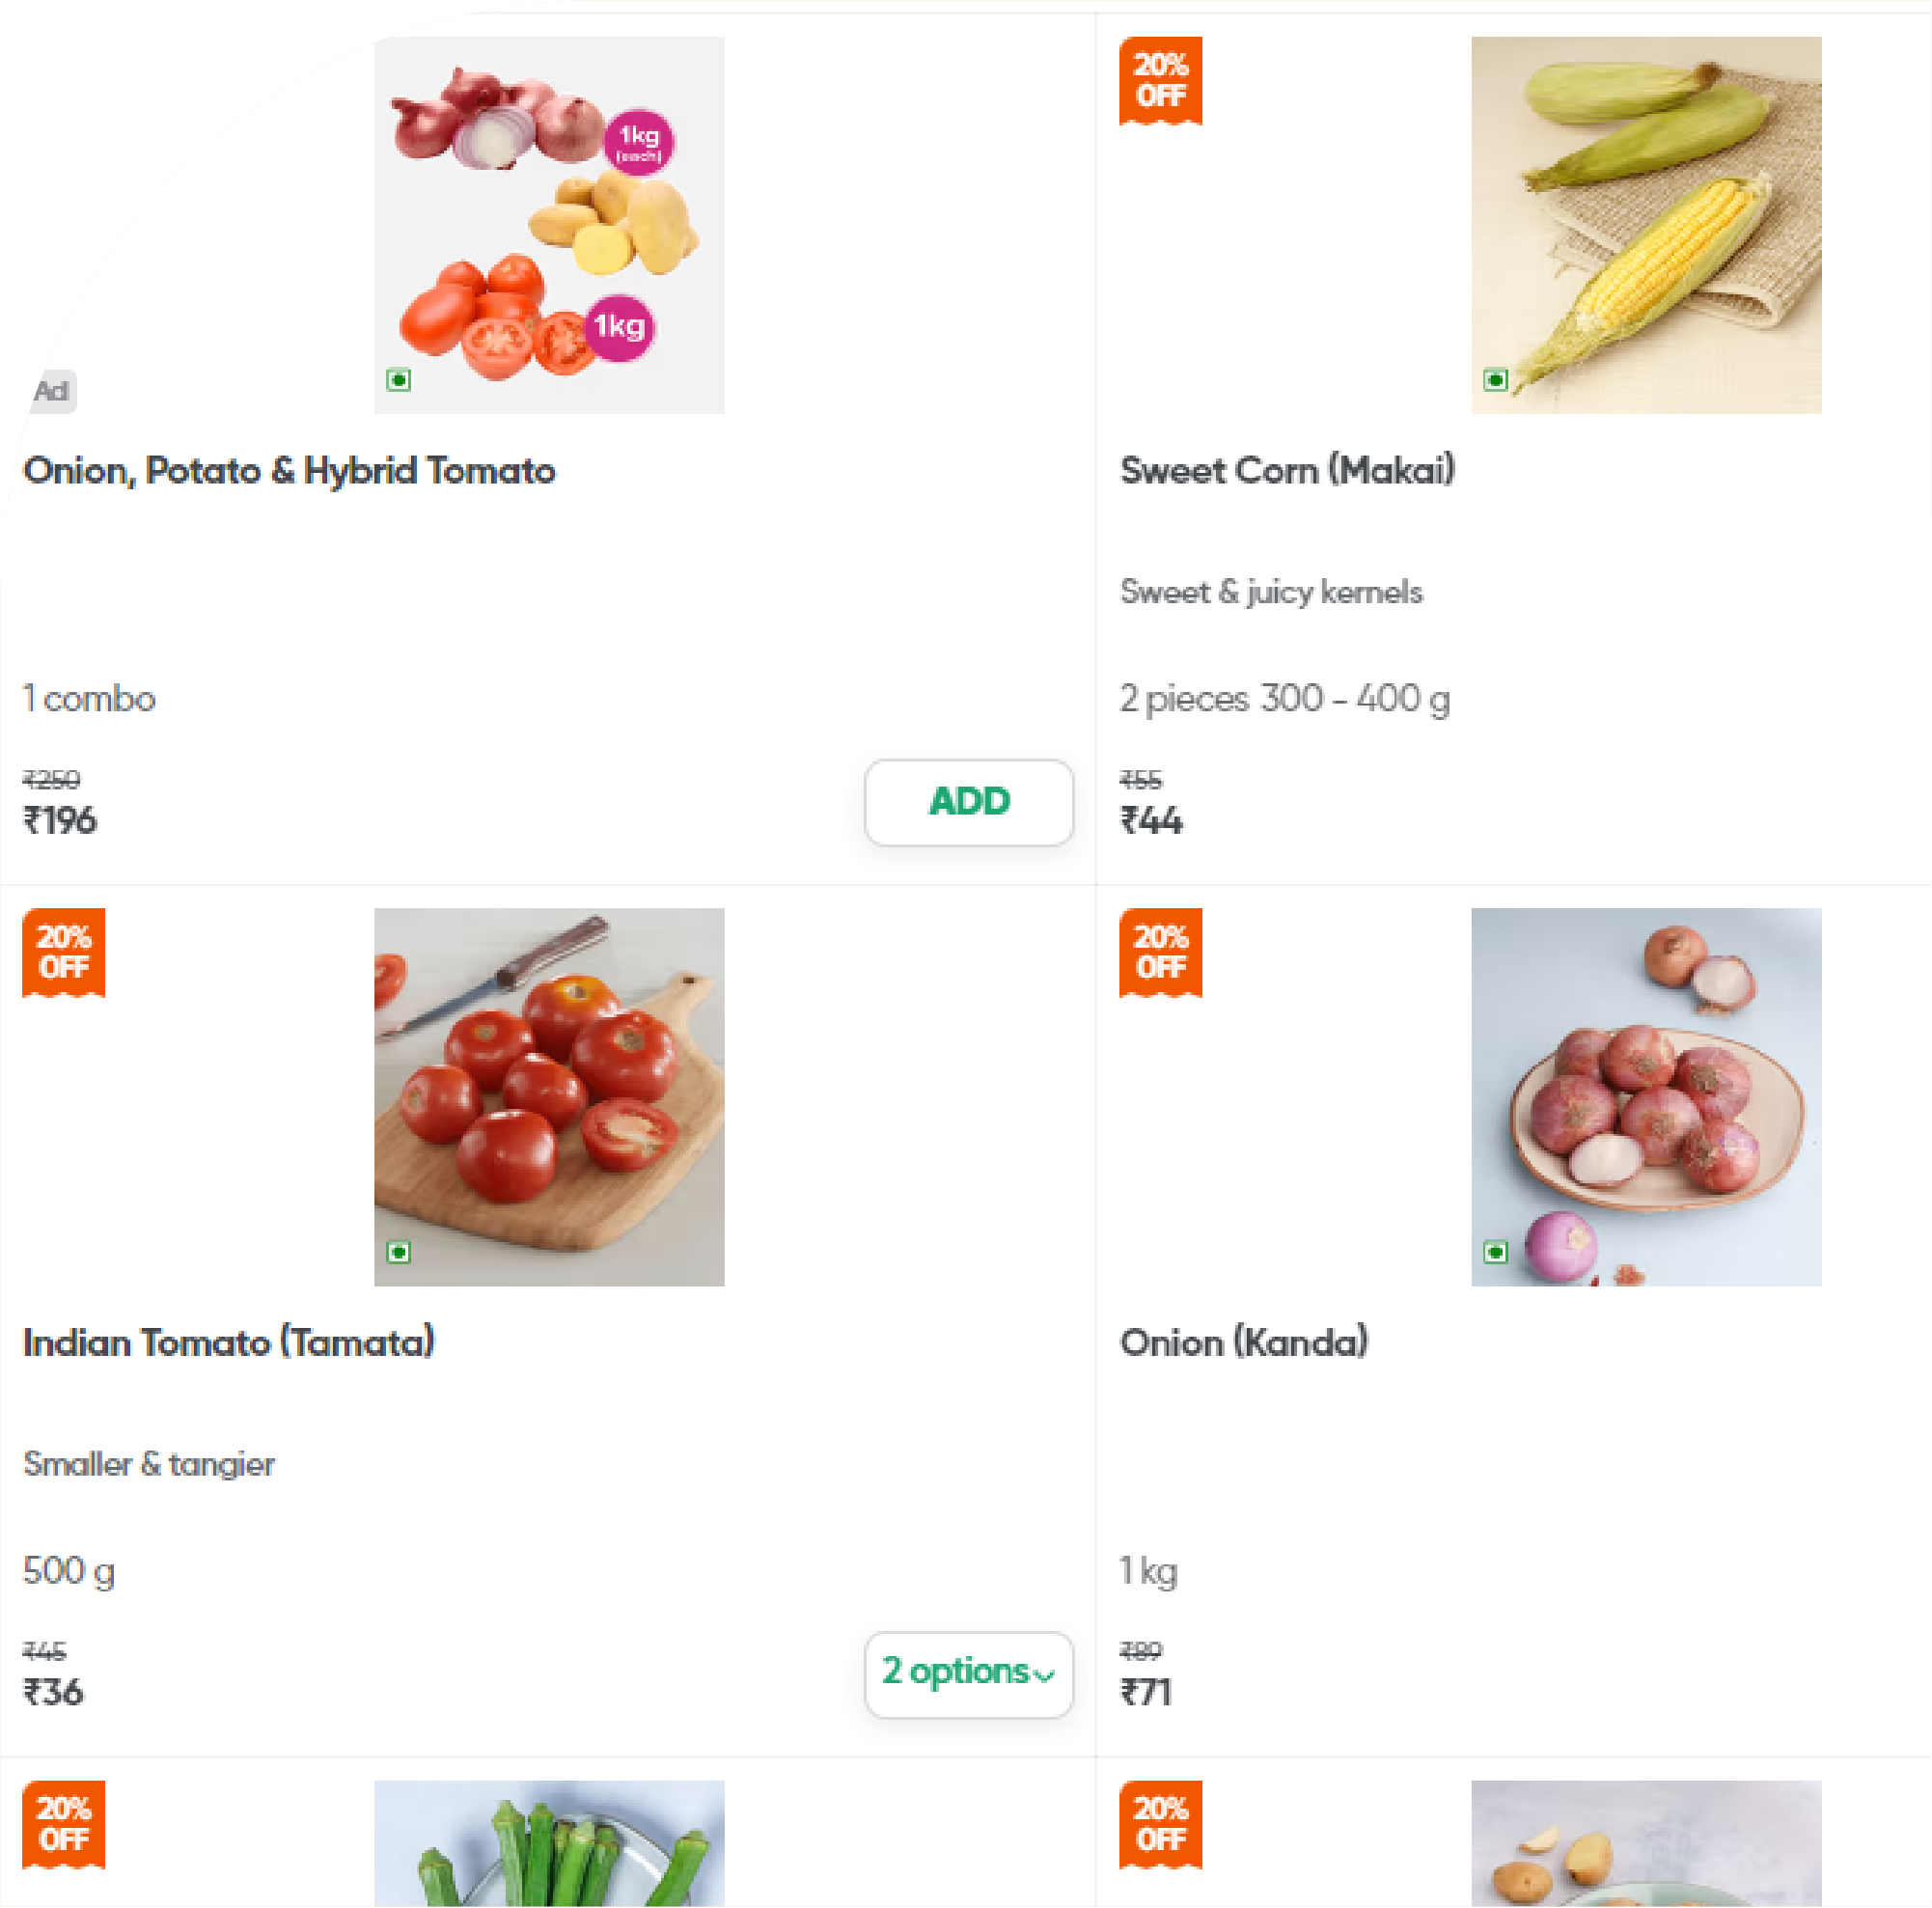The image size is (1932, 1908).
Task: Click the ₹196 price of the combo
Action: tap(60, 821)
